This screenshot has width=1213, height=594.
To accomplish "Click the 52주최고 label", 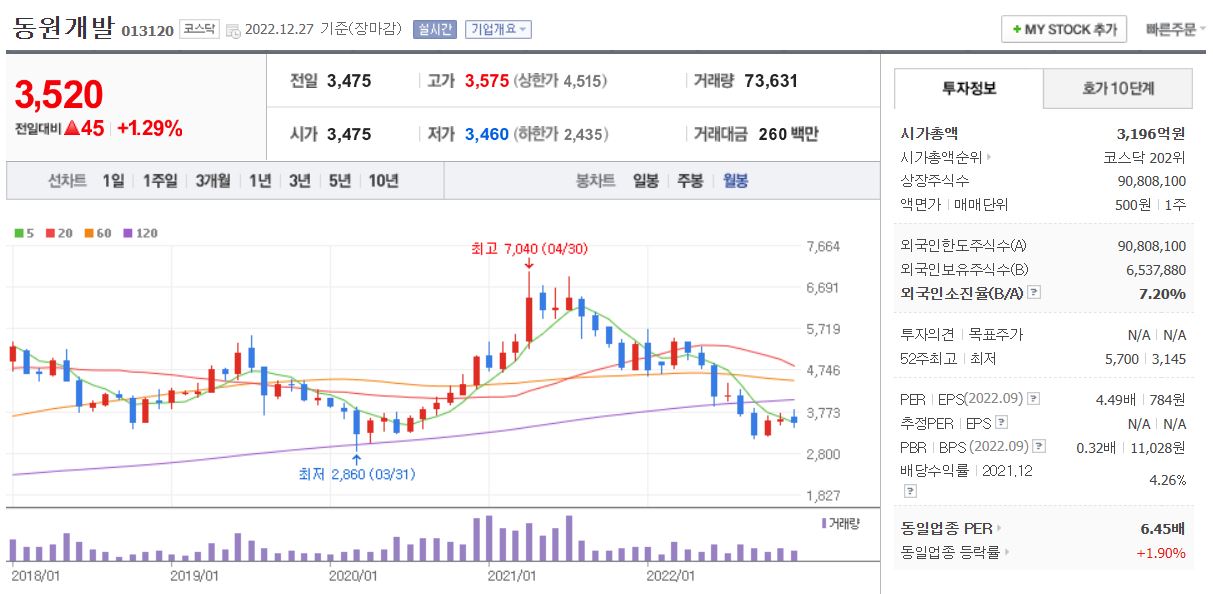I will [929, 358].
